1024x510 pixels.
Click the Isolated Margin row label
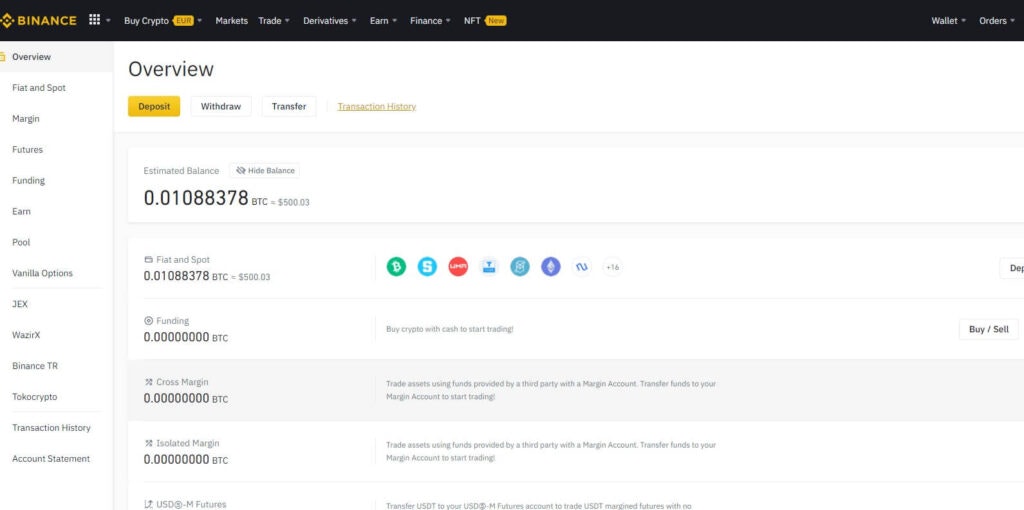tap(188, 443)
